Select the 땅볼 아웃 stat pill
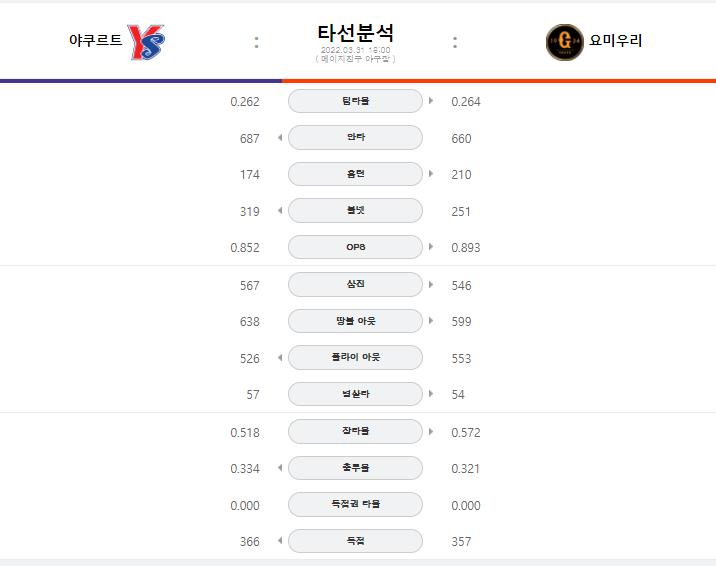Viewport: 716px width, 566px height. pos(355,321)
